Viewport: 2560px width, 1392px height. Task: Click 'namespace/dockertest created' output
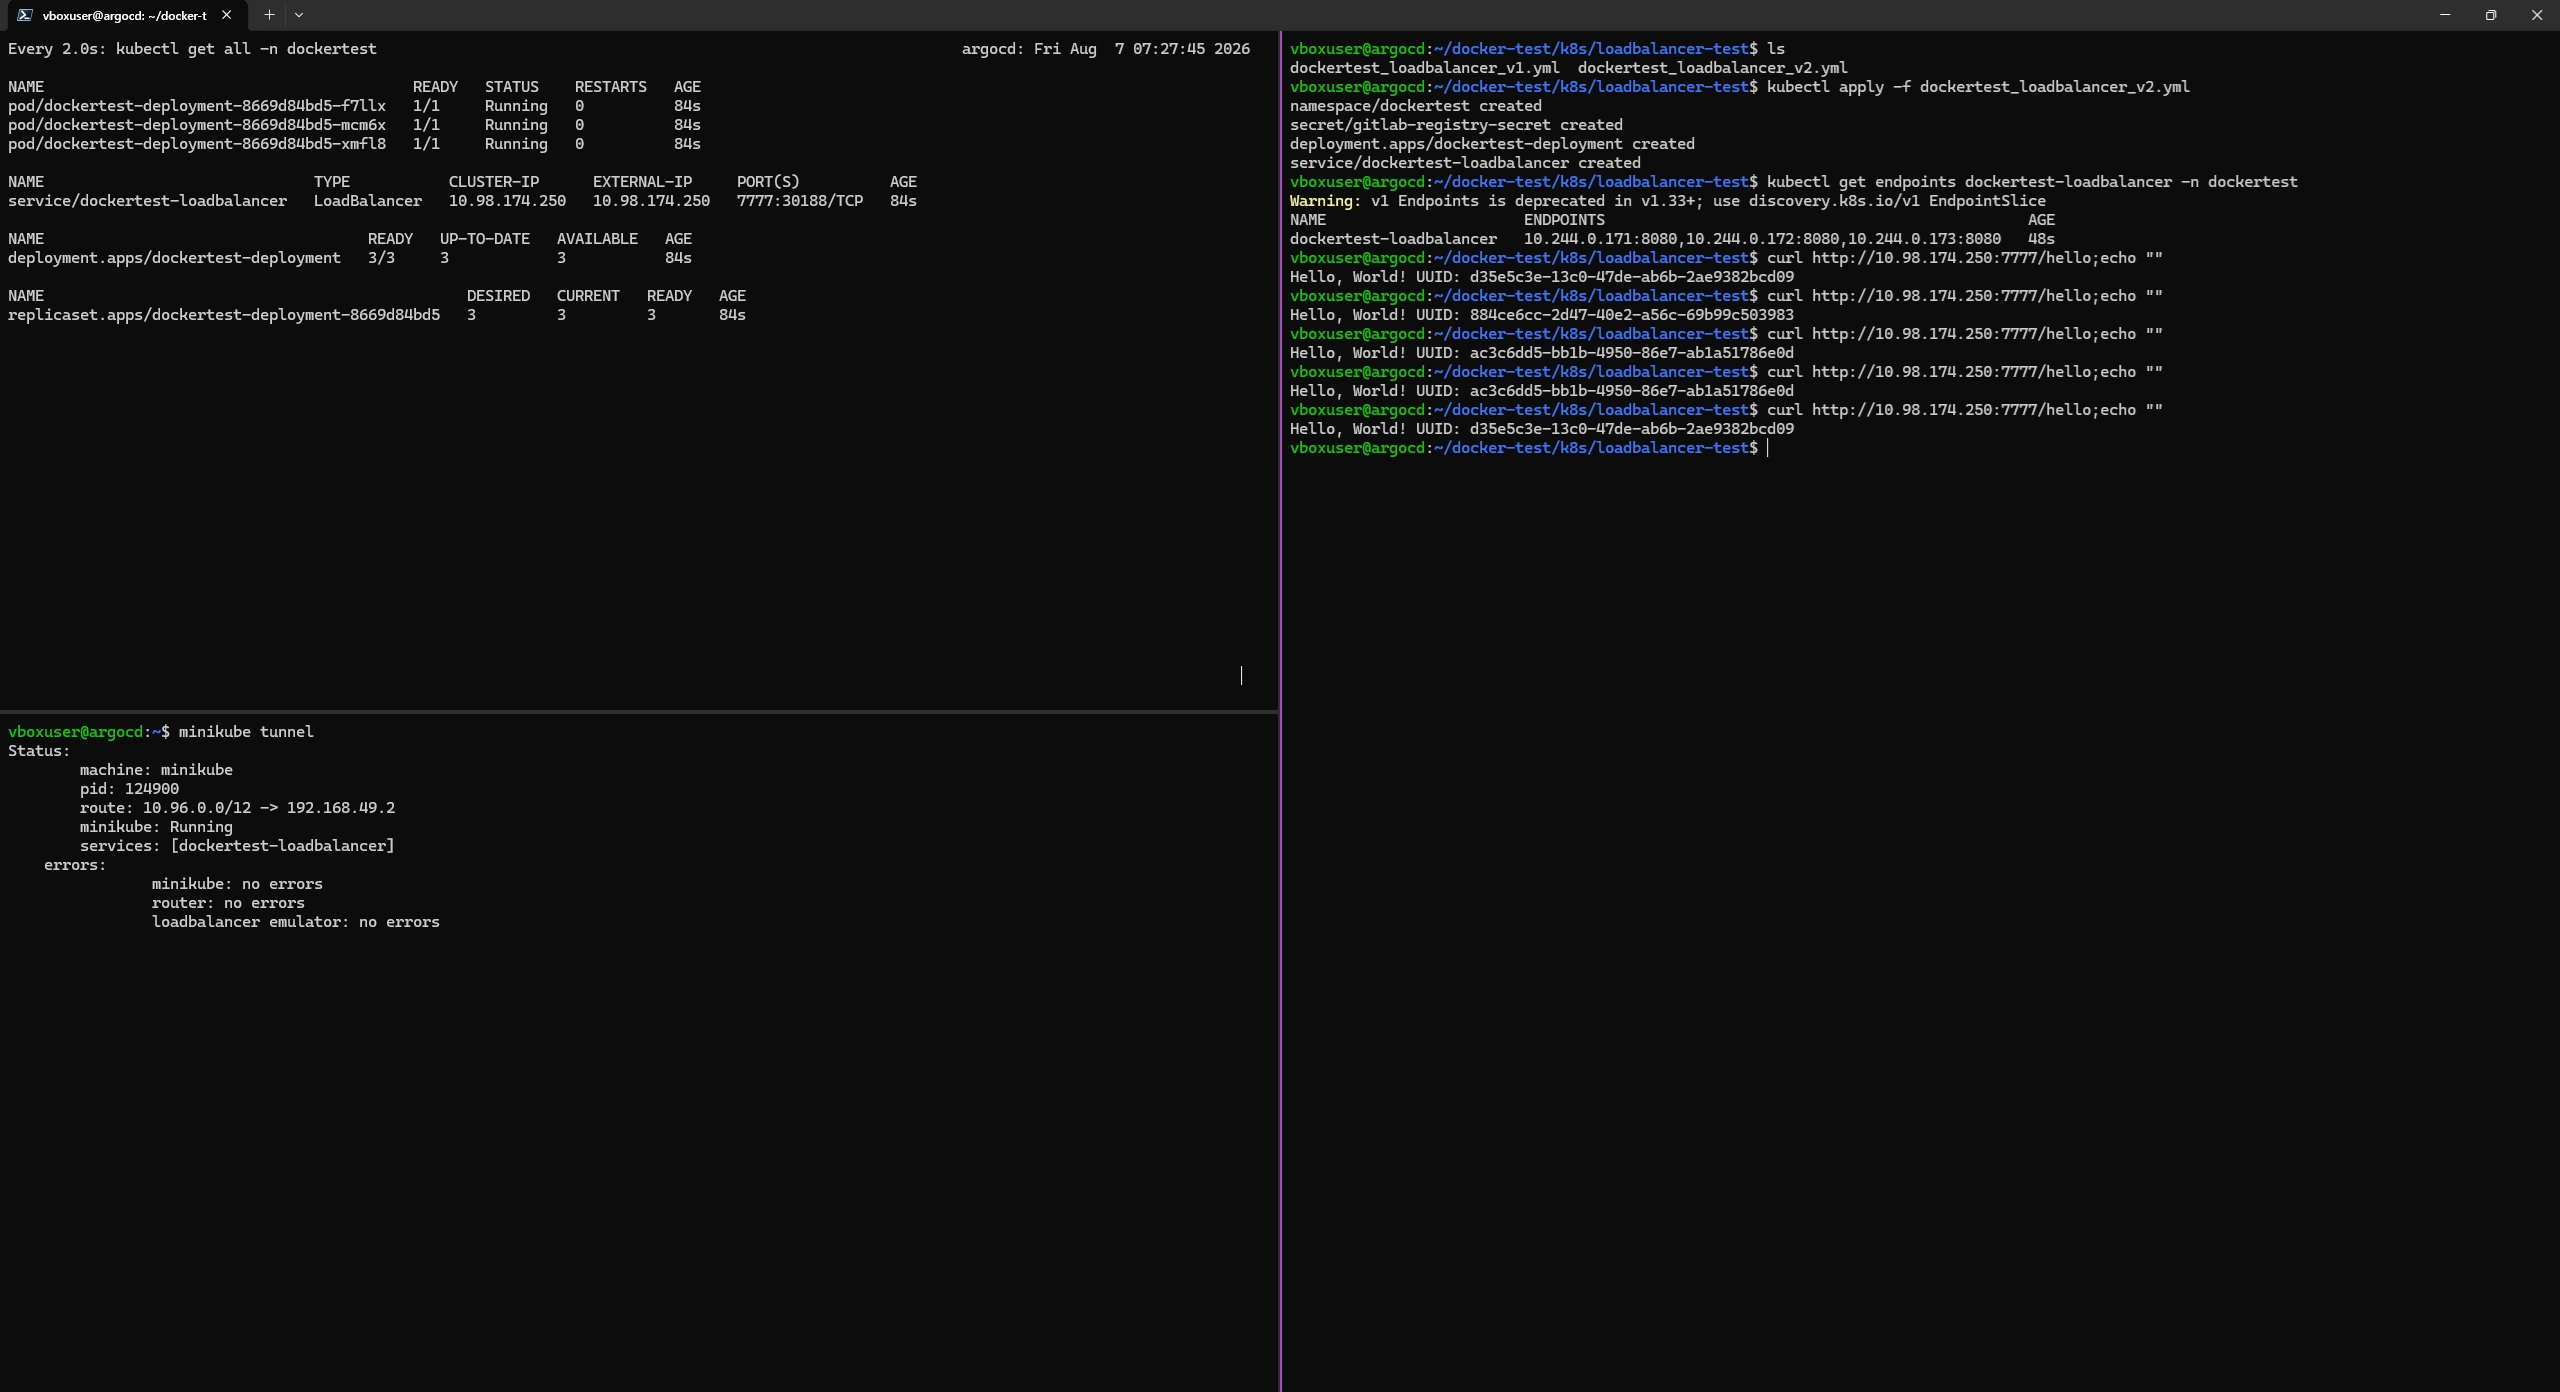[1415, 106]
